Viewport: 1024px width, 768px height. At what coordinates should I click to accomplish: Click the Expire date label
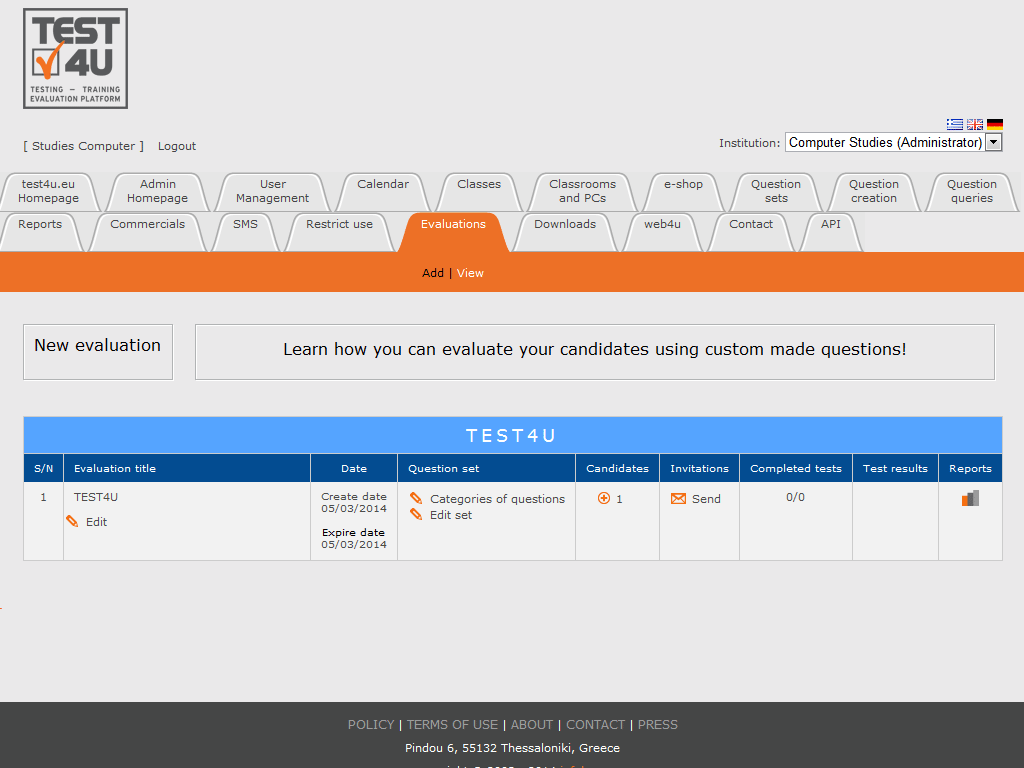(353, 533)
